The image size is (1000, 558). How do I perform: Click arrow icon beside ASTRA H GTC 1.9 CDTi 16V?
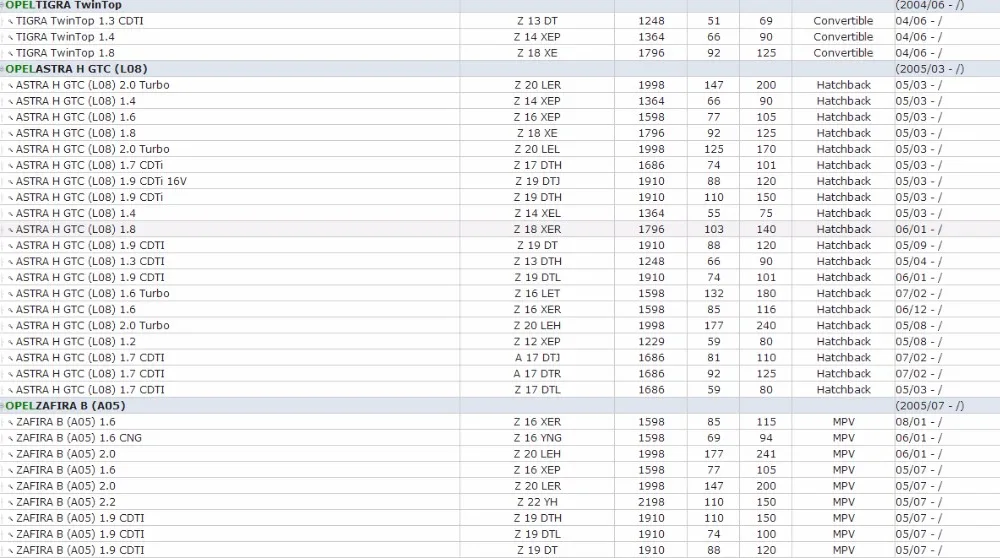click(10, 182)
